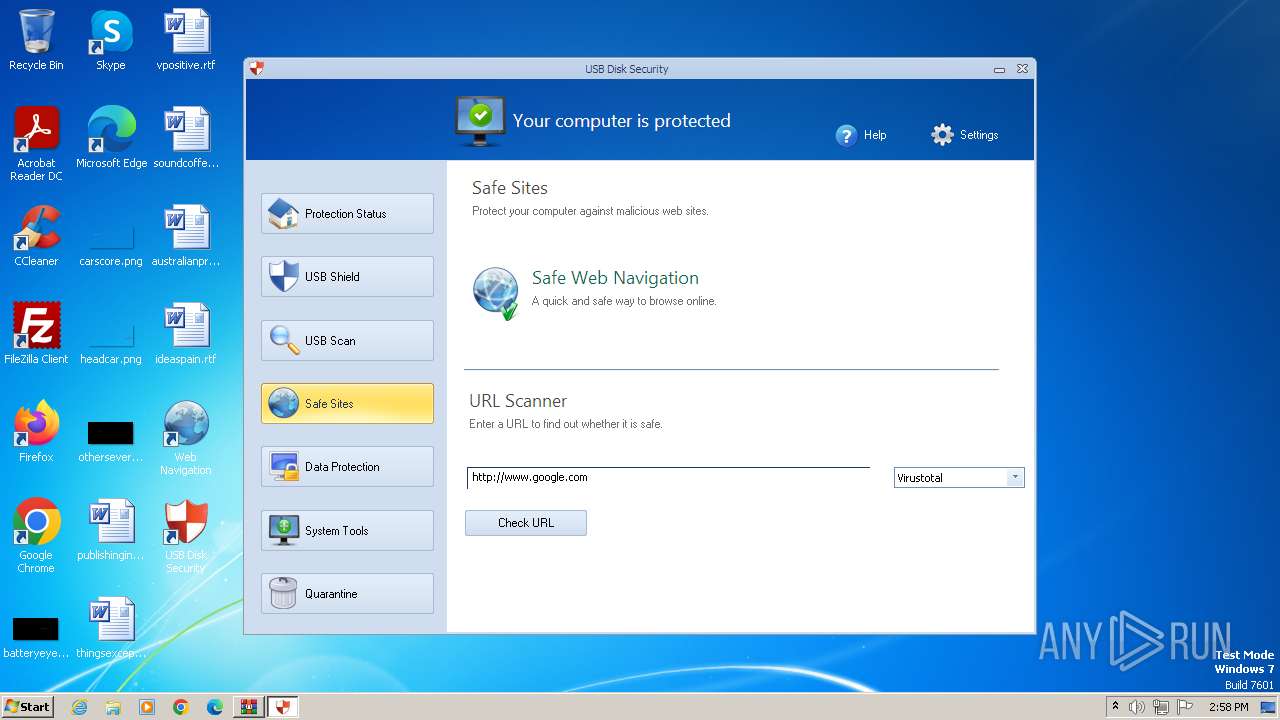1280x720 pixels.
Task: Click the USB Disk Security taskbar button
Action: pos(283,707)
